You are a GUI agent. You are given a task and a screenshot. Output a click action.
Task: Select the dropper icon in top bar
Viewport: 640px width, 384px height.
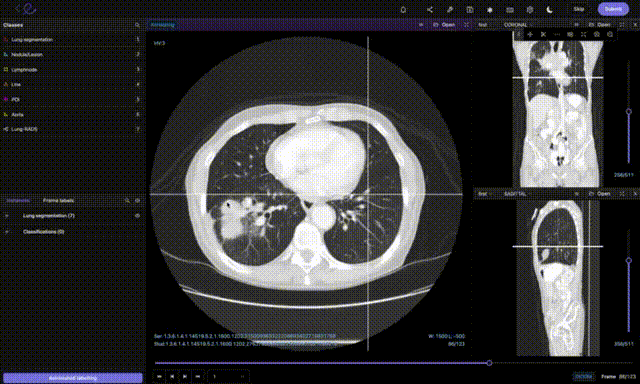(x=450, y=9)
